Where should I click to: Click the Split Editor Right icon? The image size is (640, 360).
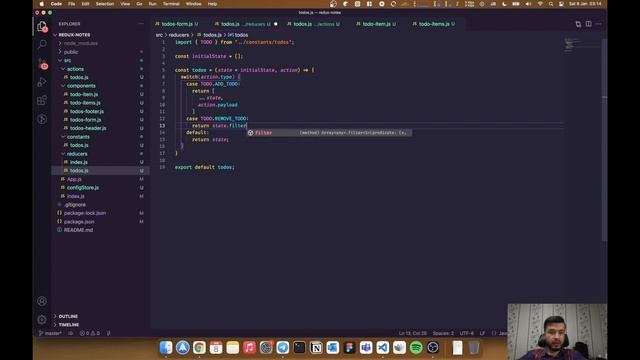tap(589, 24)
